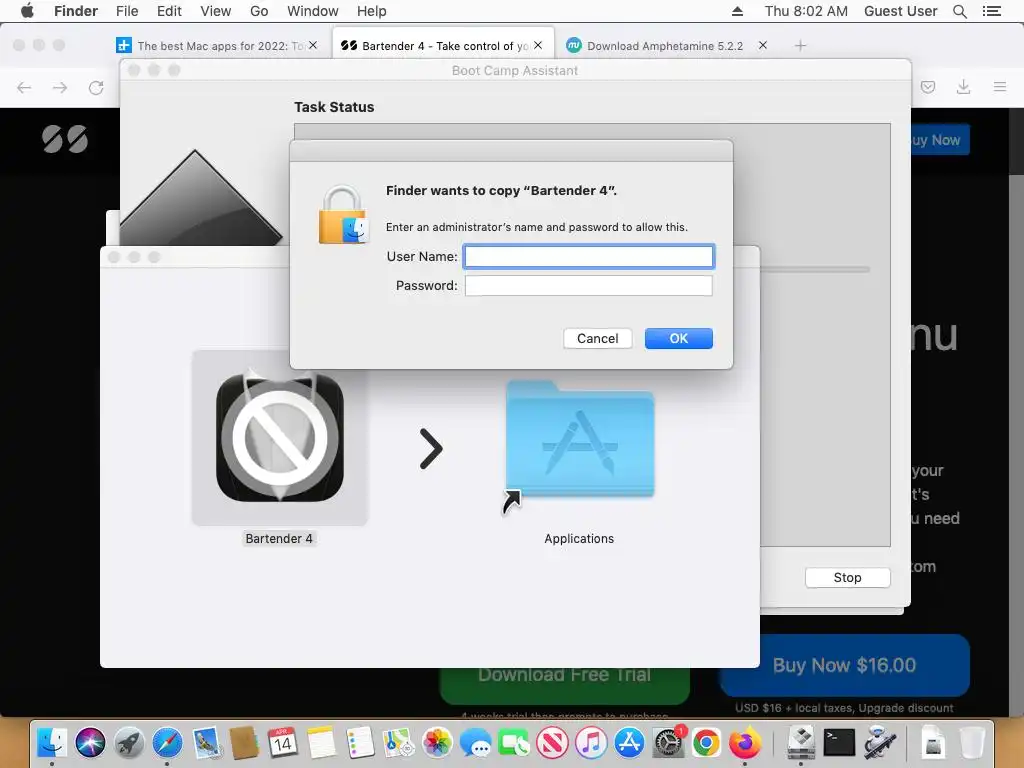The height and width of the screenshot is (768, 1024).
Task: Open Notification Center list icon
Action: (992, 11)
